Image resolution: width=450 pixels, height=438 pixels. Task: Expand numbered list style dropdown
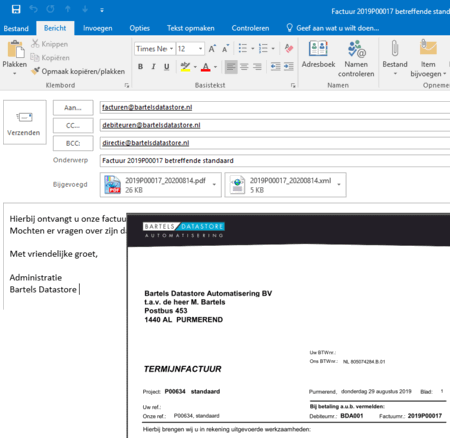(273, 49)
